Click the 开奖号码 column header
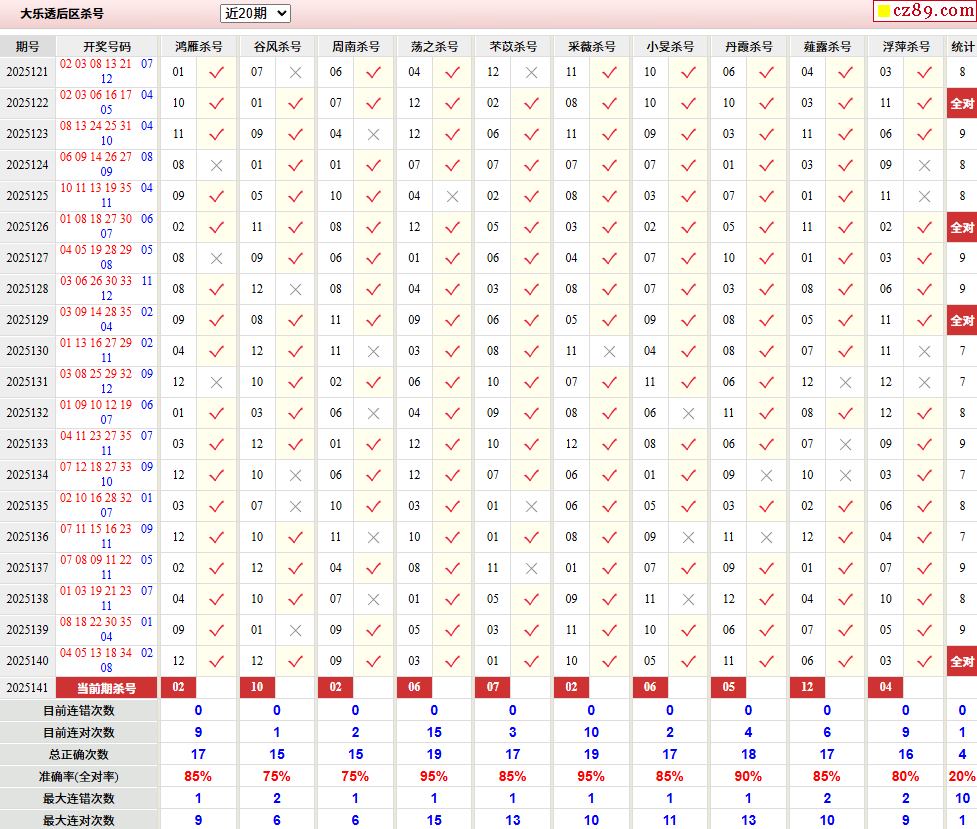 [x=107, y=46]
